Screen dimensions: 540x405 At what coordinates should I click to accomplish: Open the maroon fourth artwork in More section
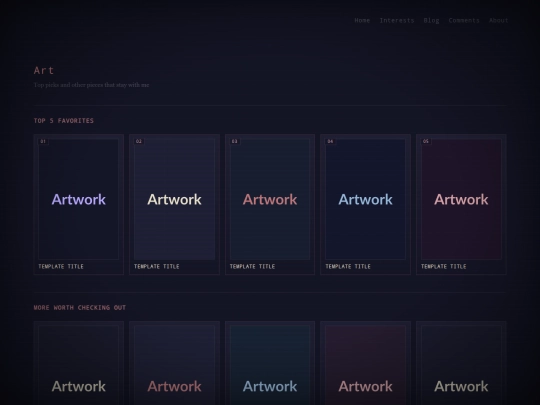pyautogui.click(x=365, y=363)
